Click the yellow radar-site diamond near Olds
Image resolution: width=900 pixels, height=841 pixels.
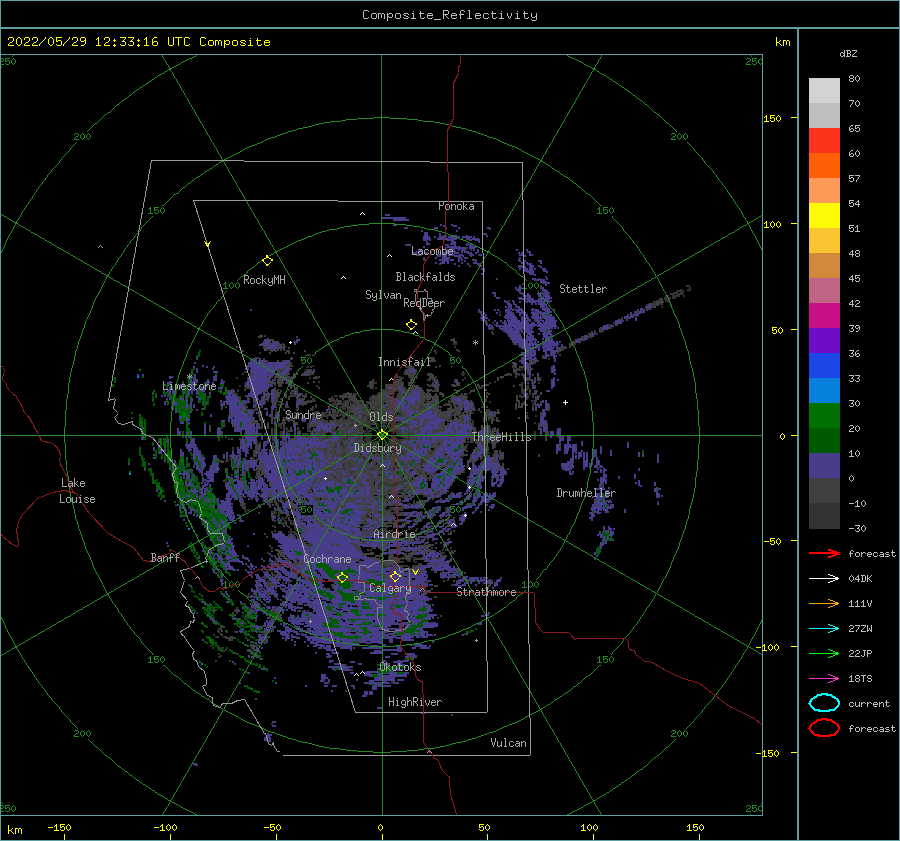tap(382, 435)
